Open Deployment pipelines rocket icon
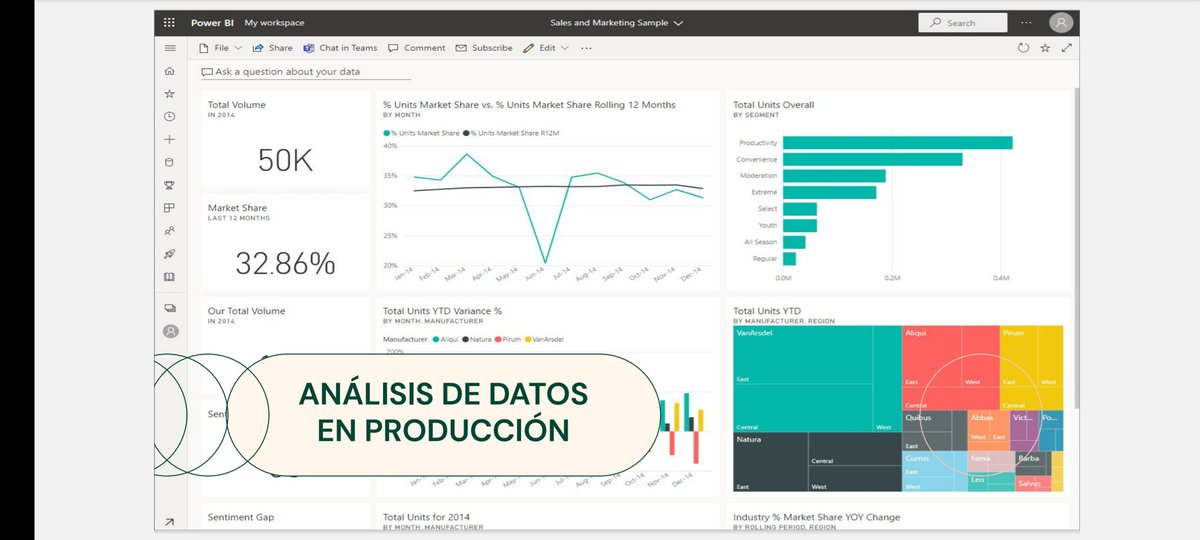 coord(170,254)
